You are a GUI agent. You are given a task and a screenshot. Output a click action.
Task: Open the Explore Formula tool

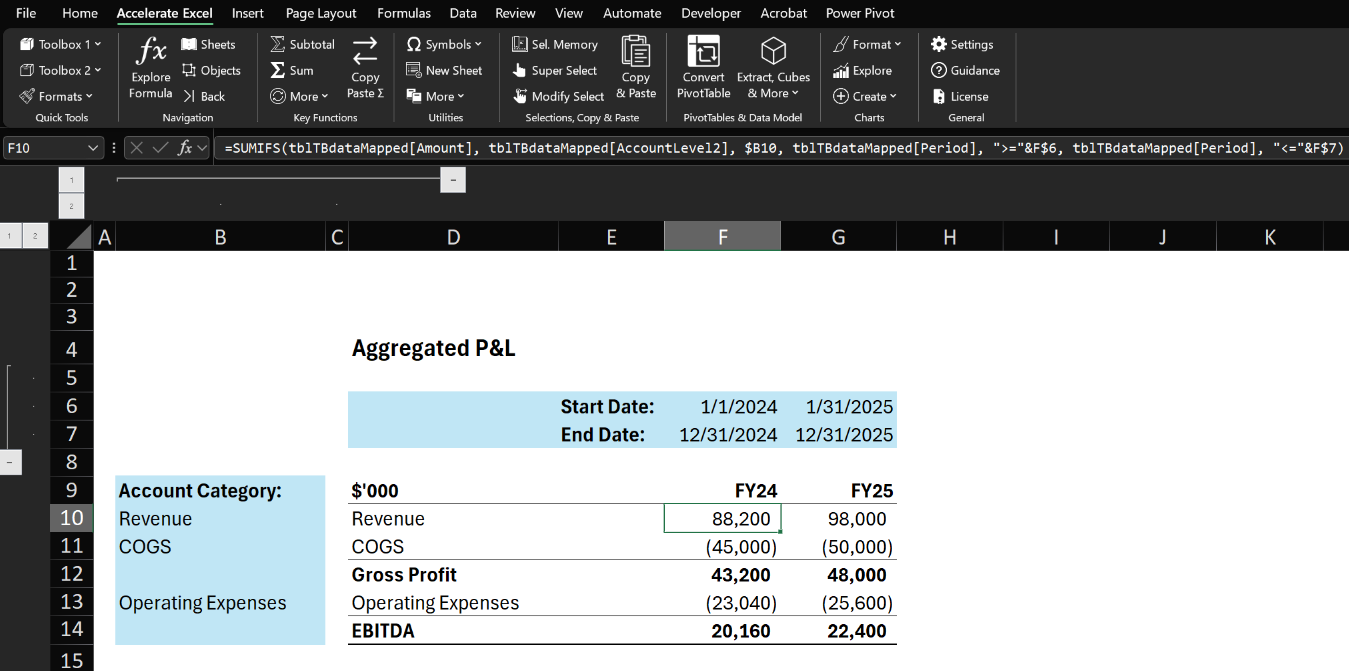150,68
